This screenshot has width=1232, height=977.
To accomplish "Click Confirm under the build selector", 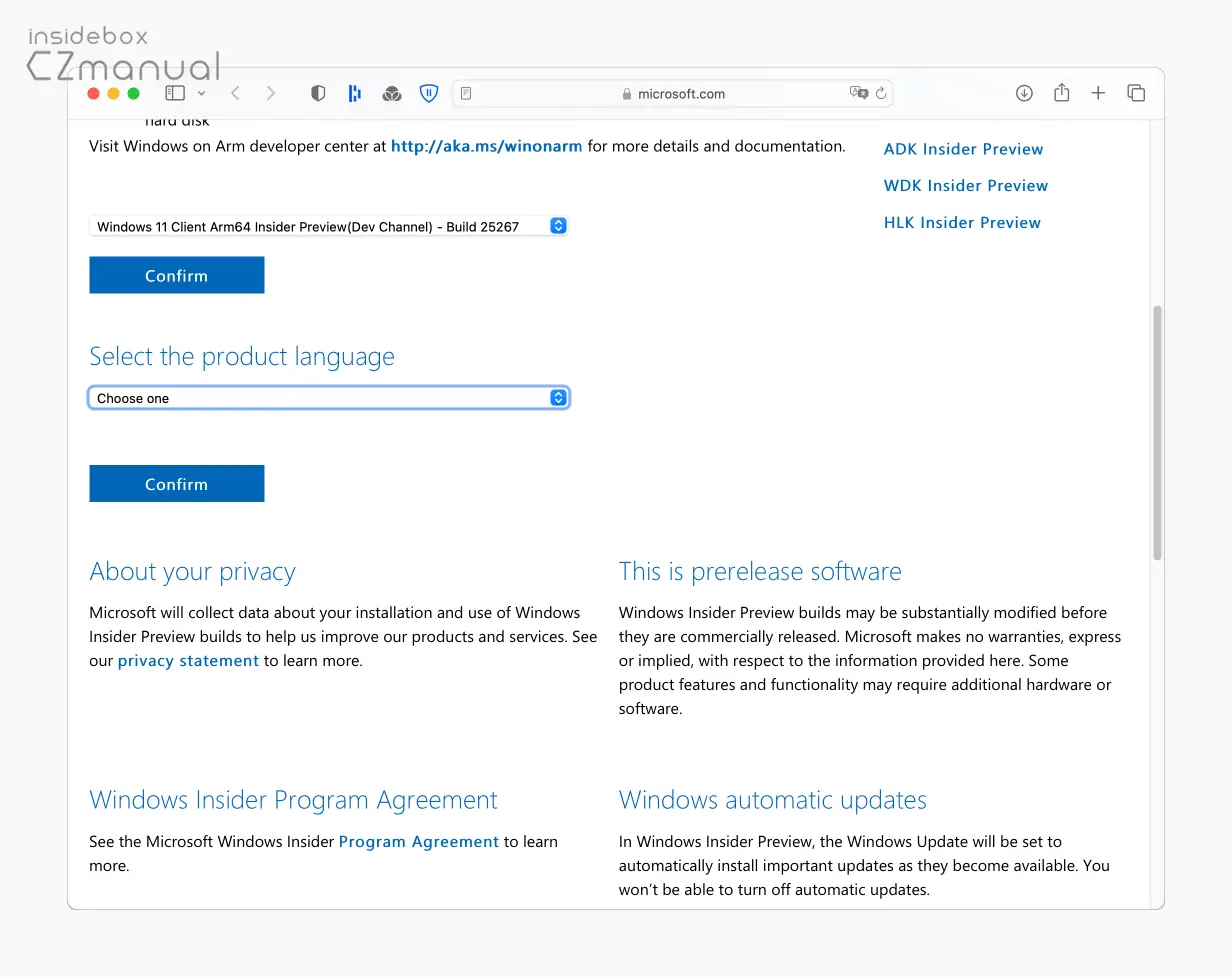I will 177,275.
